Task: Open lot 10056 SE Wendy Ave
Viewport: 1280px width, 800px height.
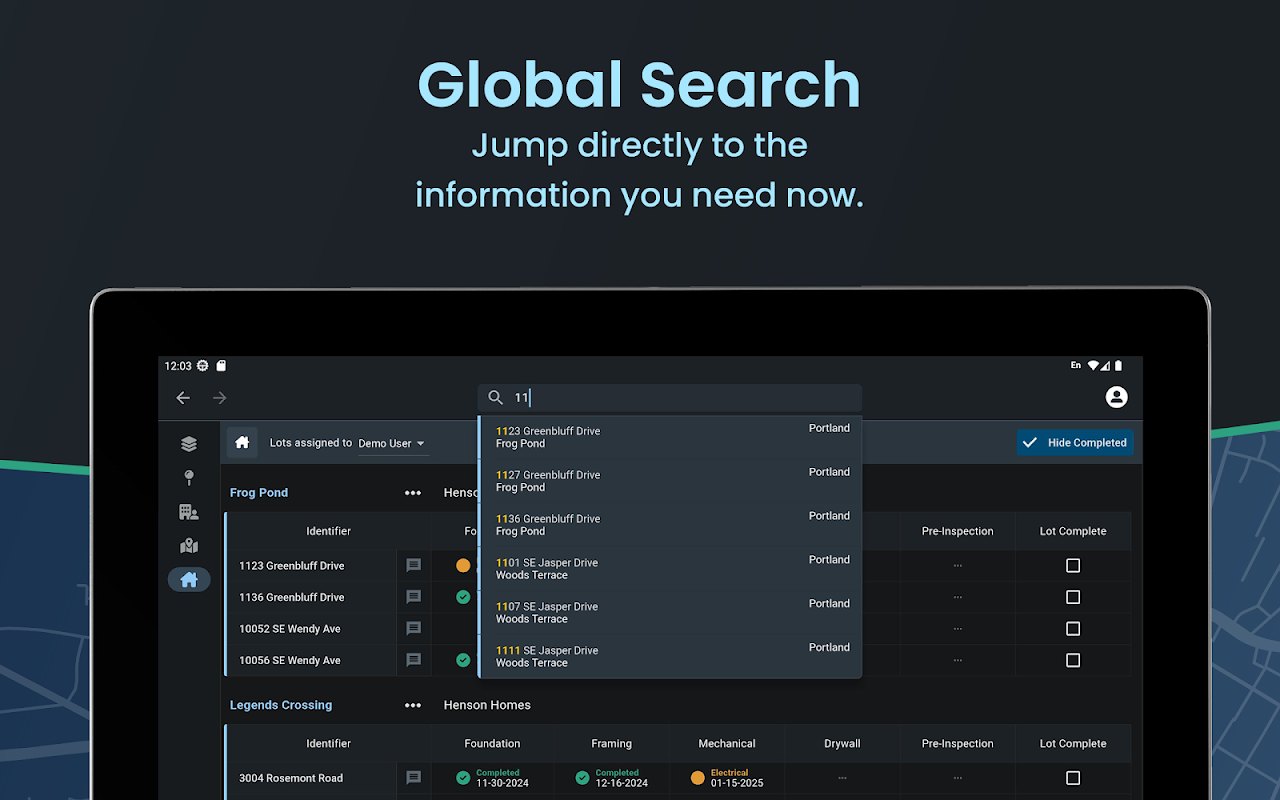Action: [x=290, y=661]
